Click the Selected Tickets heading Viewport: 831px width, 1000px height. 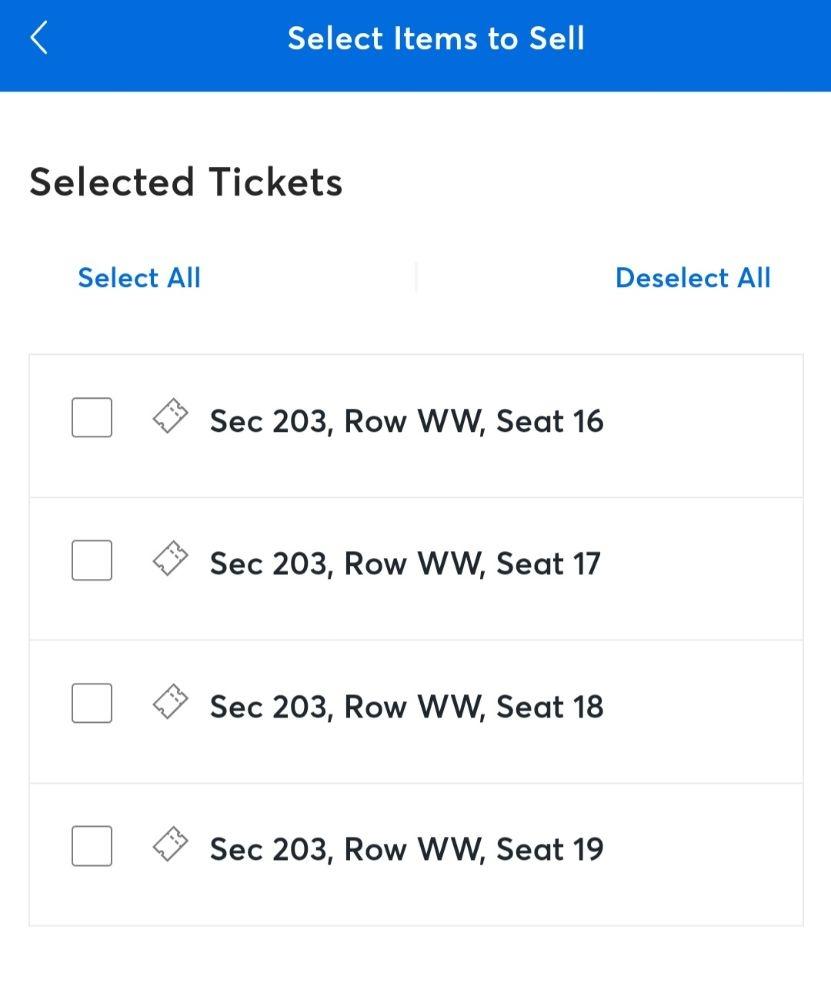coord(186,183)
